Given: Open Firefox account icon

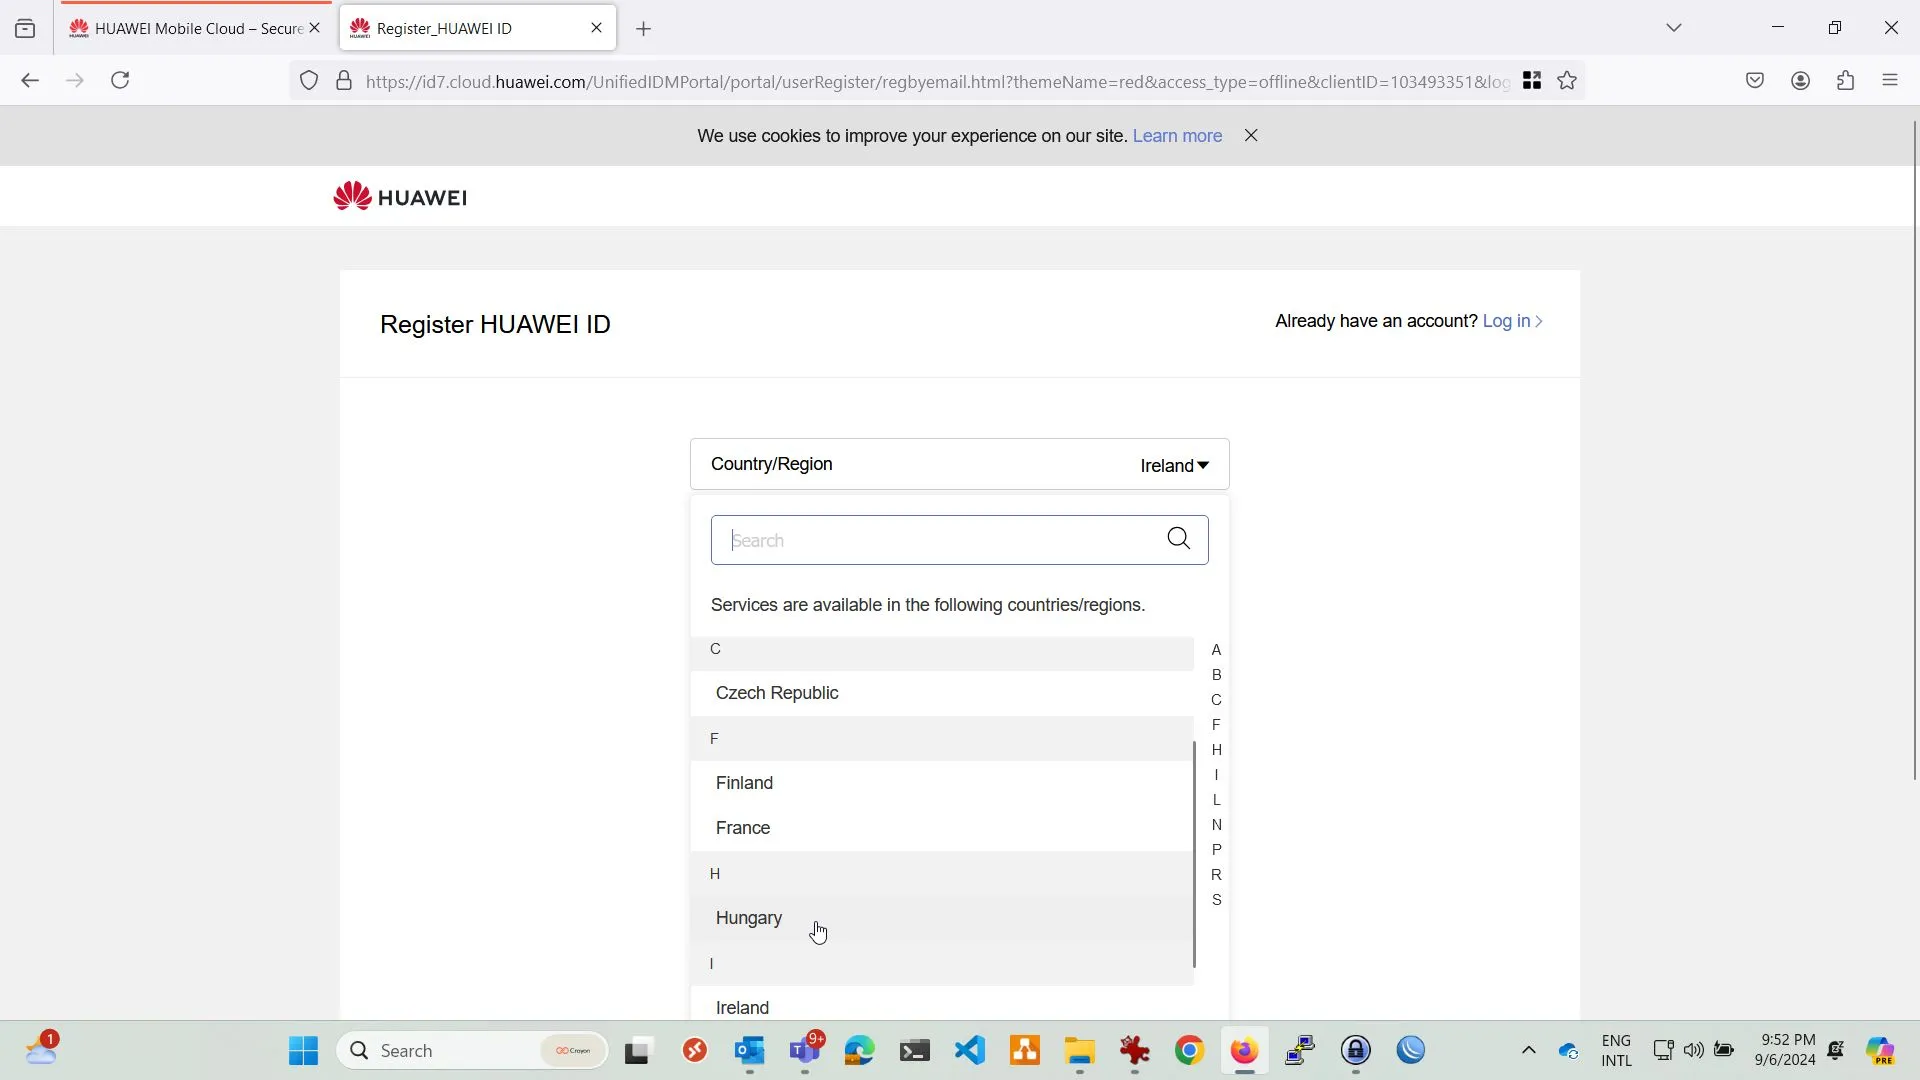Looking at the screenshot, I should [1800, 81].
